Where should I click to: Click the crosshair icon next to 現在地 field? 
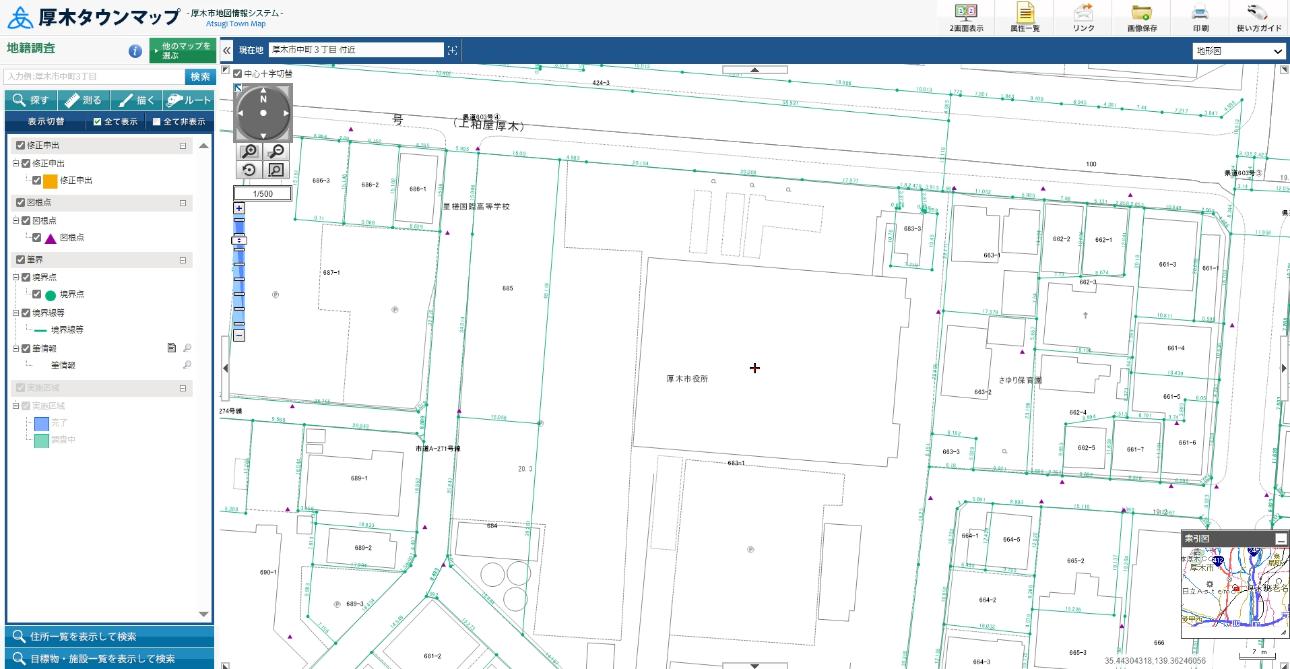pyautogui.click(x=452, y=50)
